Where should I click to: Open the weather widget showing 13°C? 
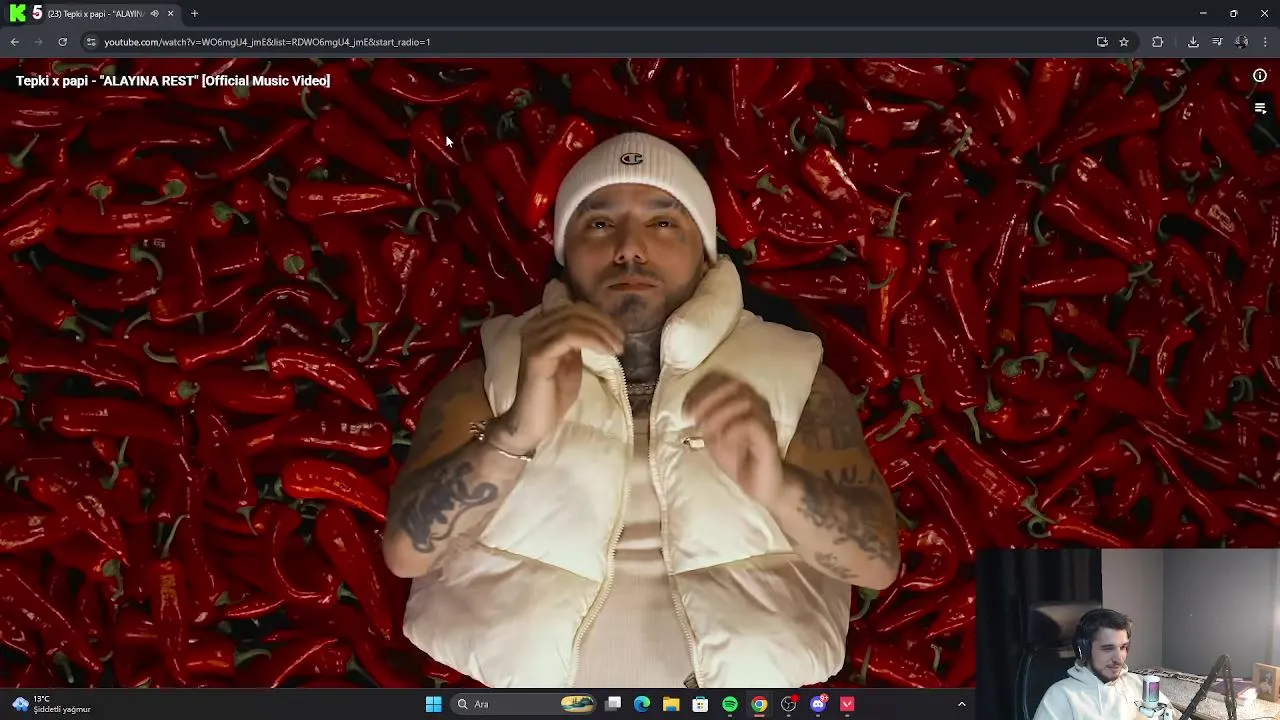coord(50,704)
